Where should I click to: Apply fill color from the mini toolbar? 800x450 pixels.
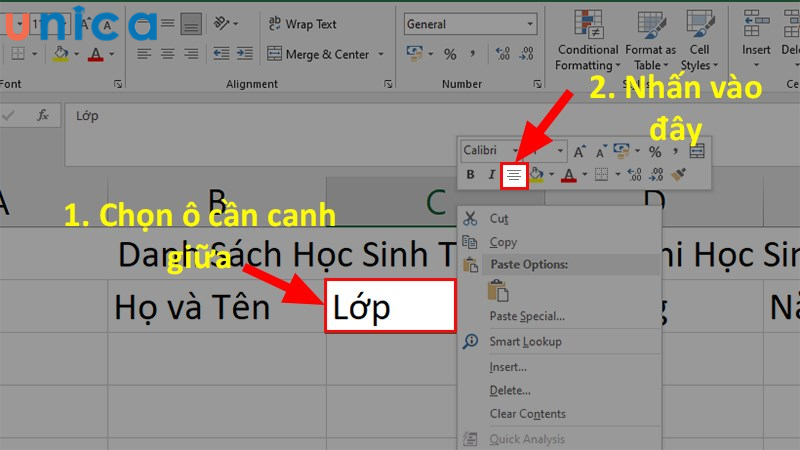point(536,174)
